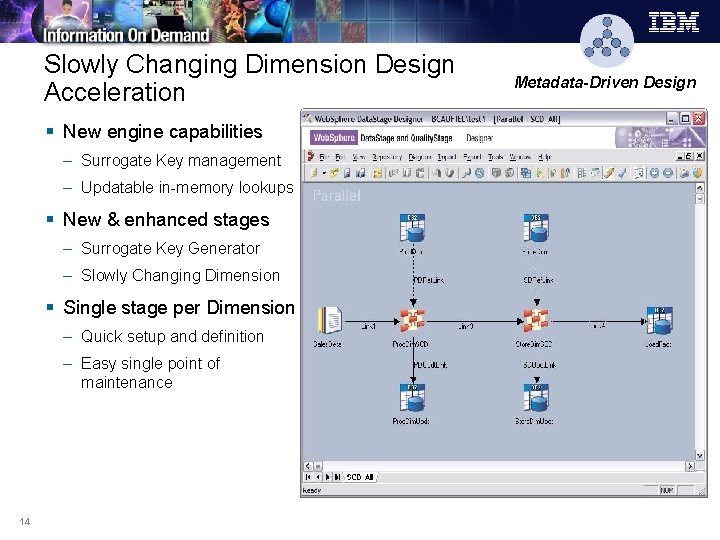Click the first-tab navigation arrow
Image resolution: width=720 pixels, height=540 pixels.
click(308, 477)
